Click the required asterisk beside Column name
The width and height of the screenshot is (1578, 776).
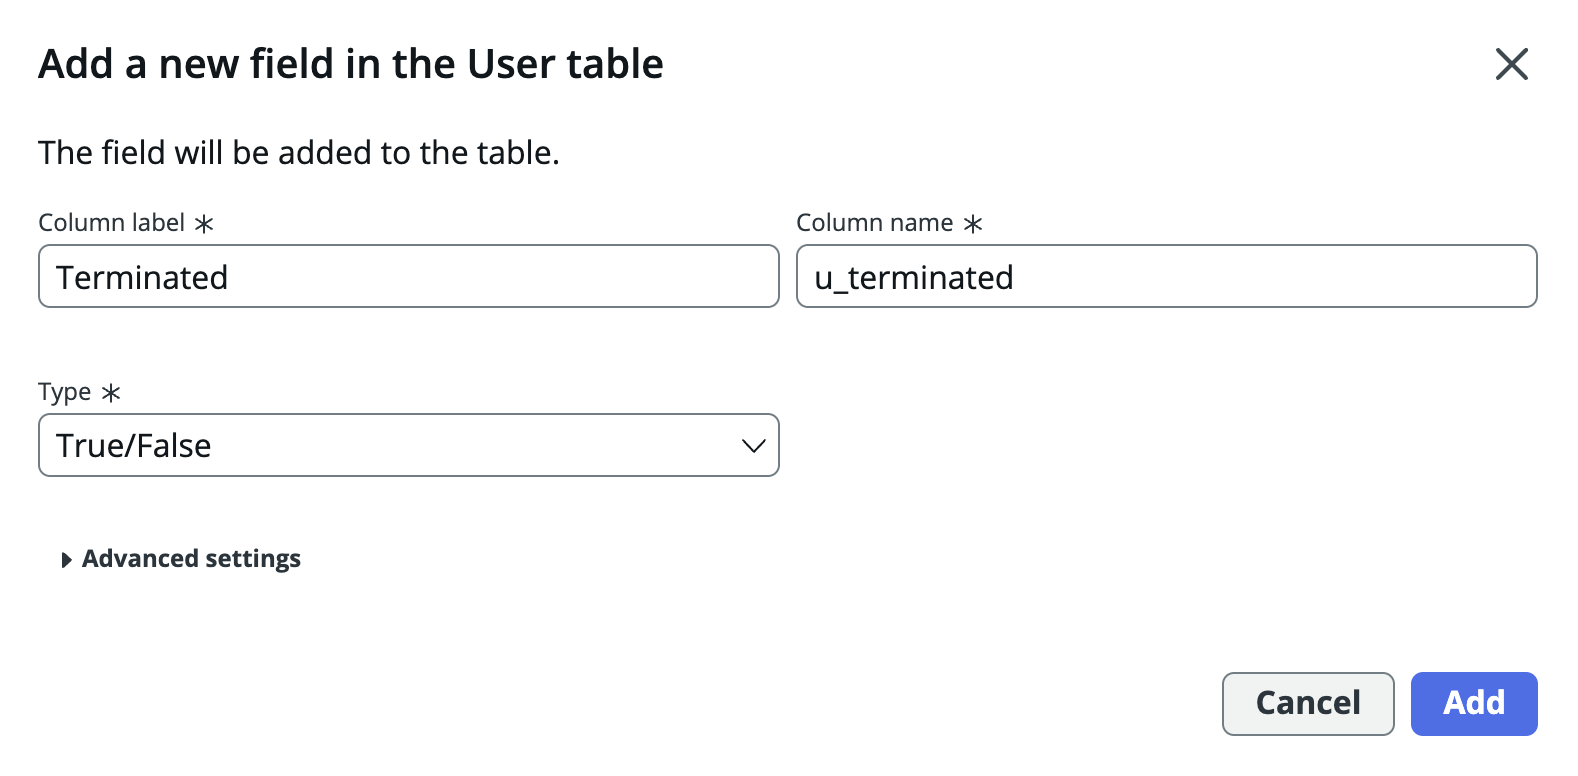pos(973,224)
